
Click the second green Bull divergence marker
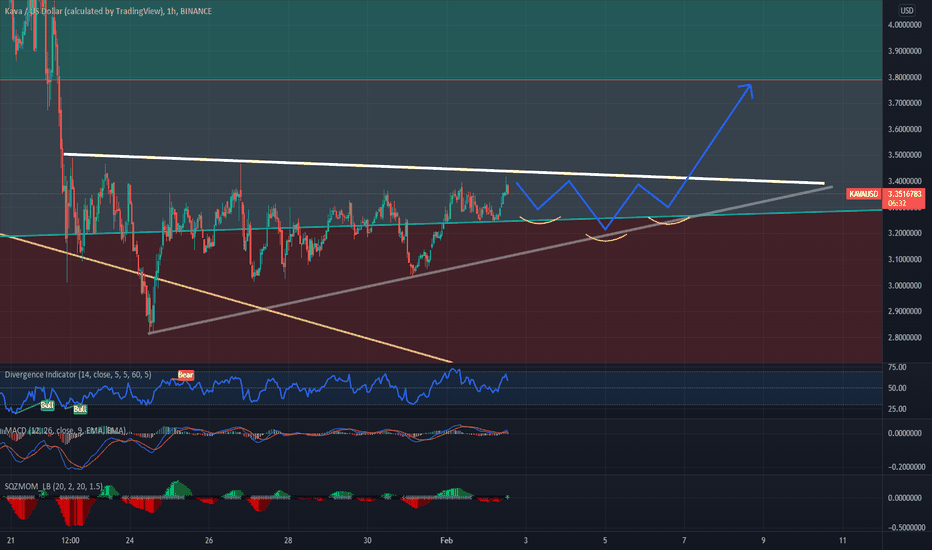(x=80, y=409)
